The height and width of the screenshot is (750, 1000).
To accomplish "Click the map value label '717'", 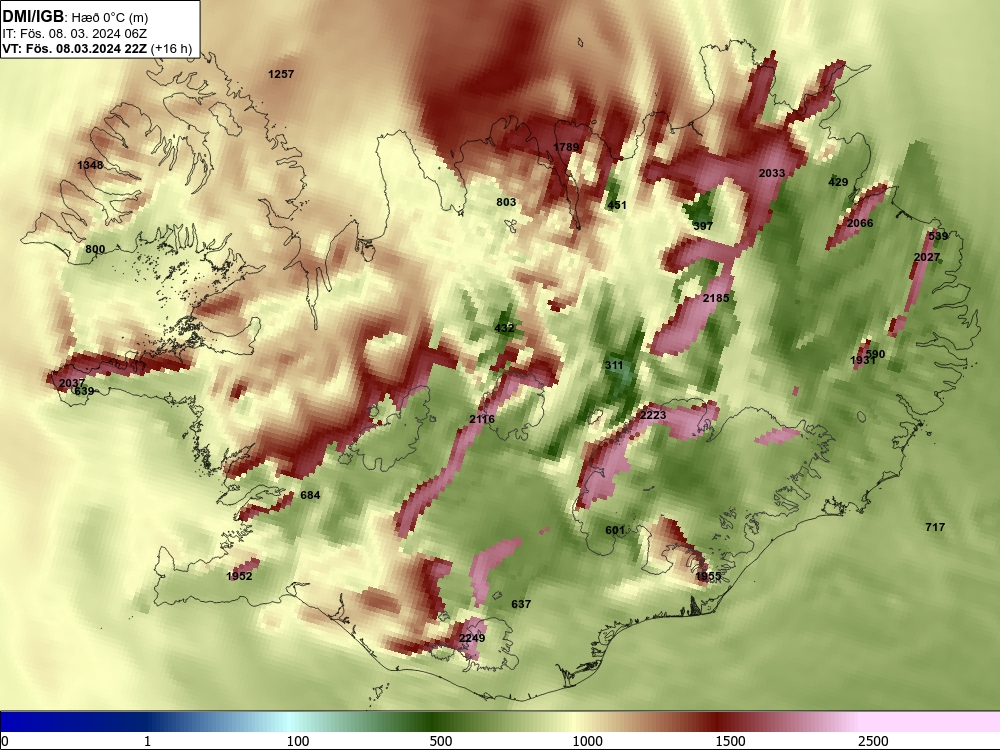I will 935,527.
